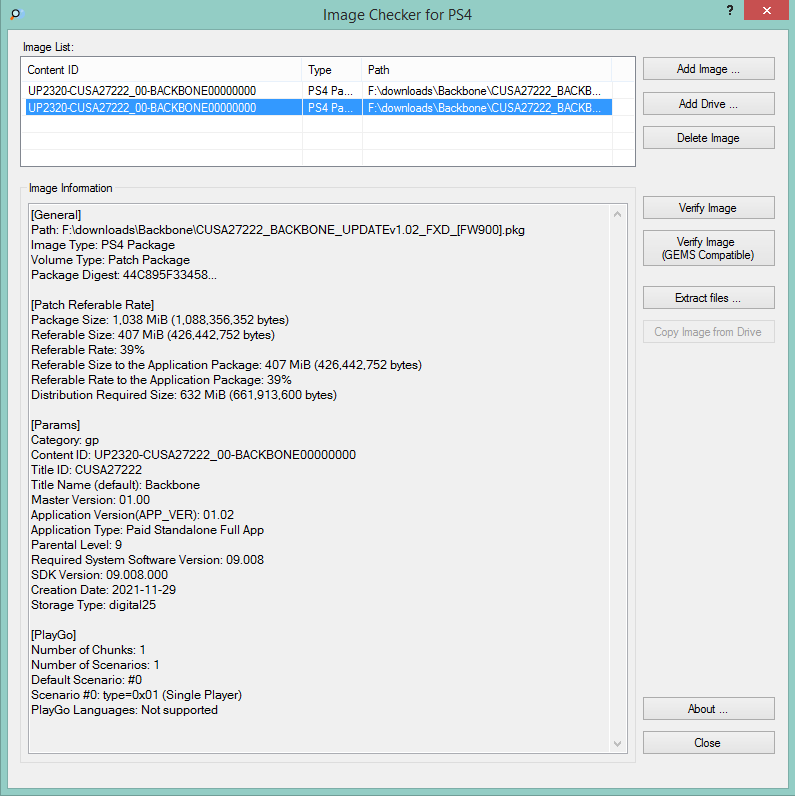This screenshot has width=795, height=796.
Task: Click the Package Digest 44C895F33458 line
Action: tap(124, 275)
